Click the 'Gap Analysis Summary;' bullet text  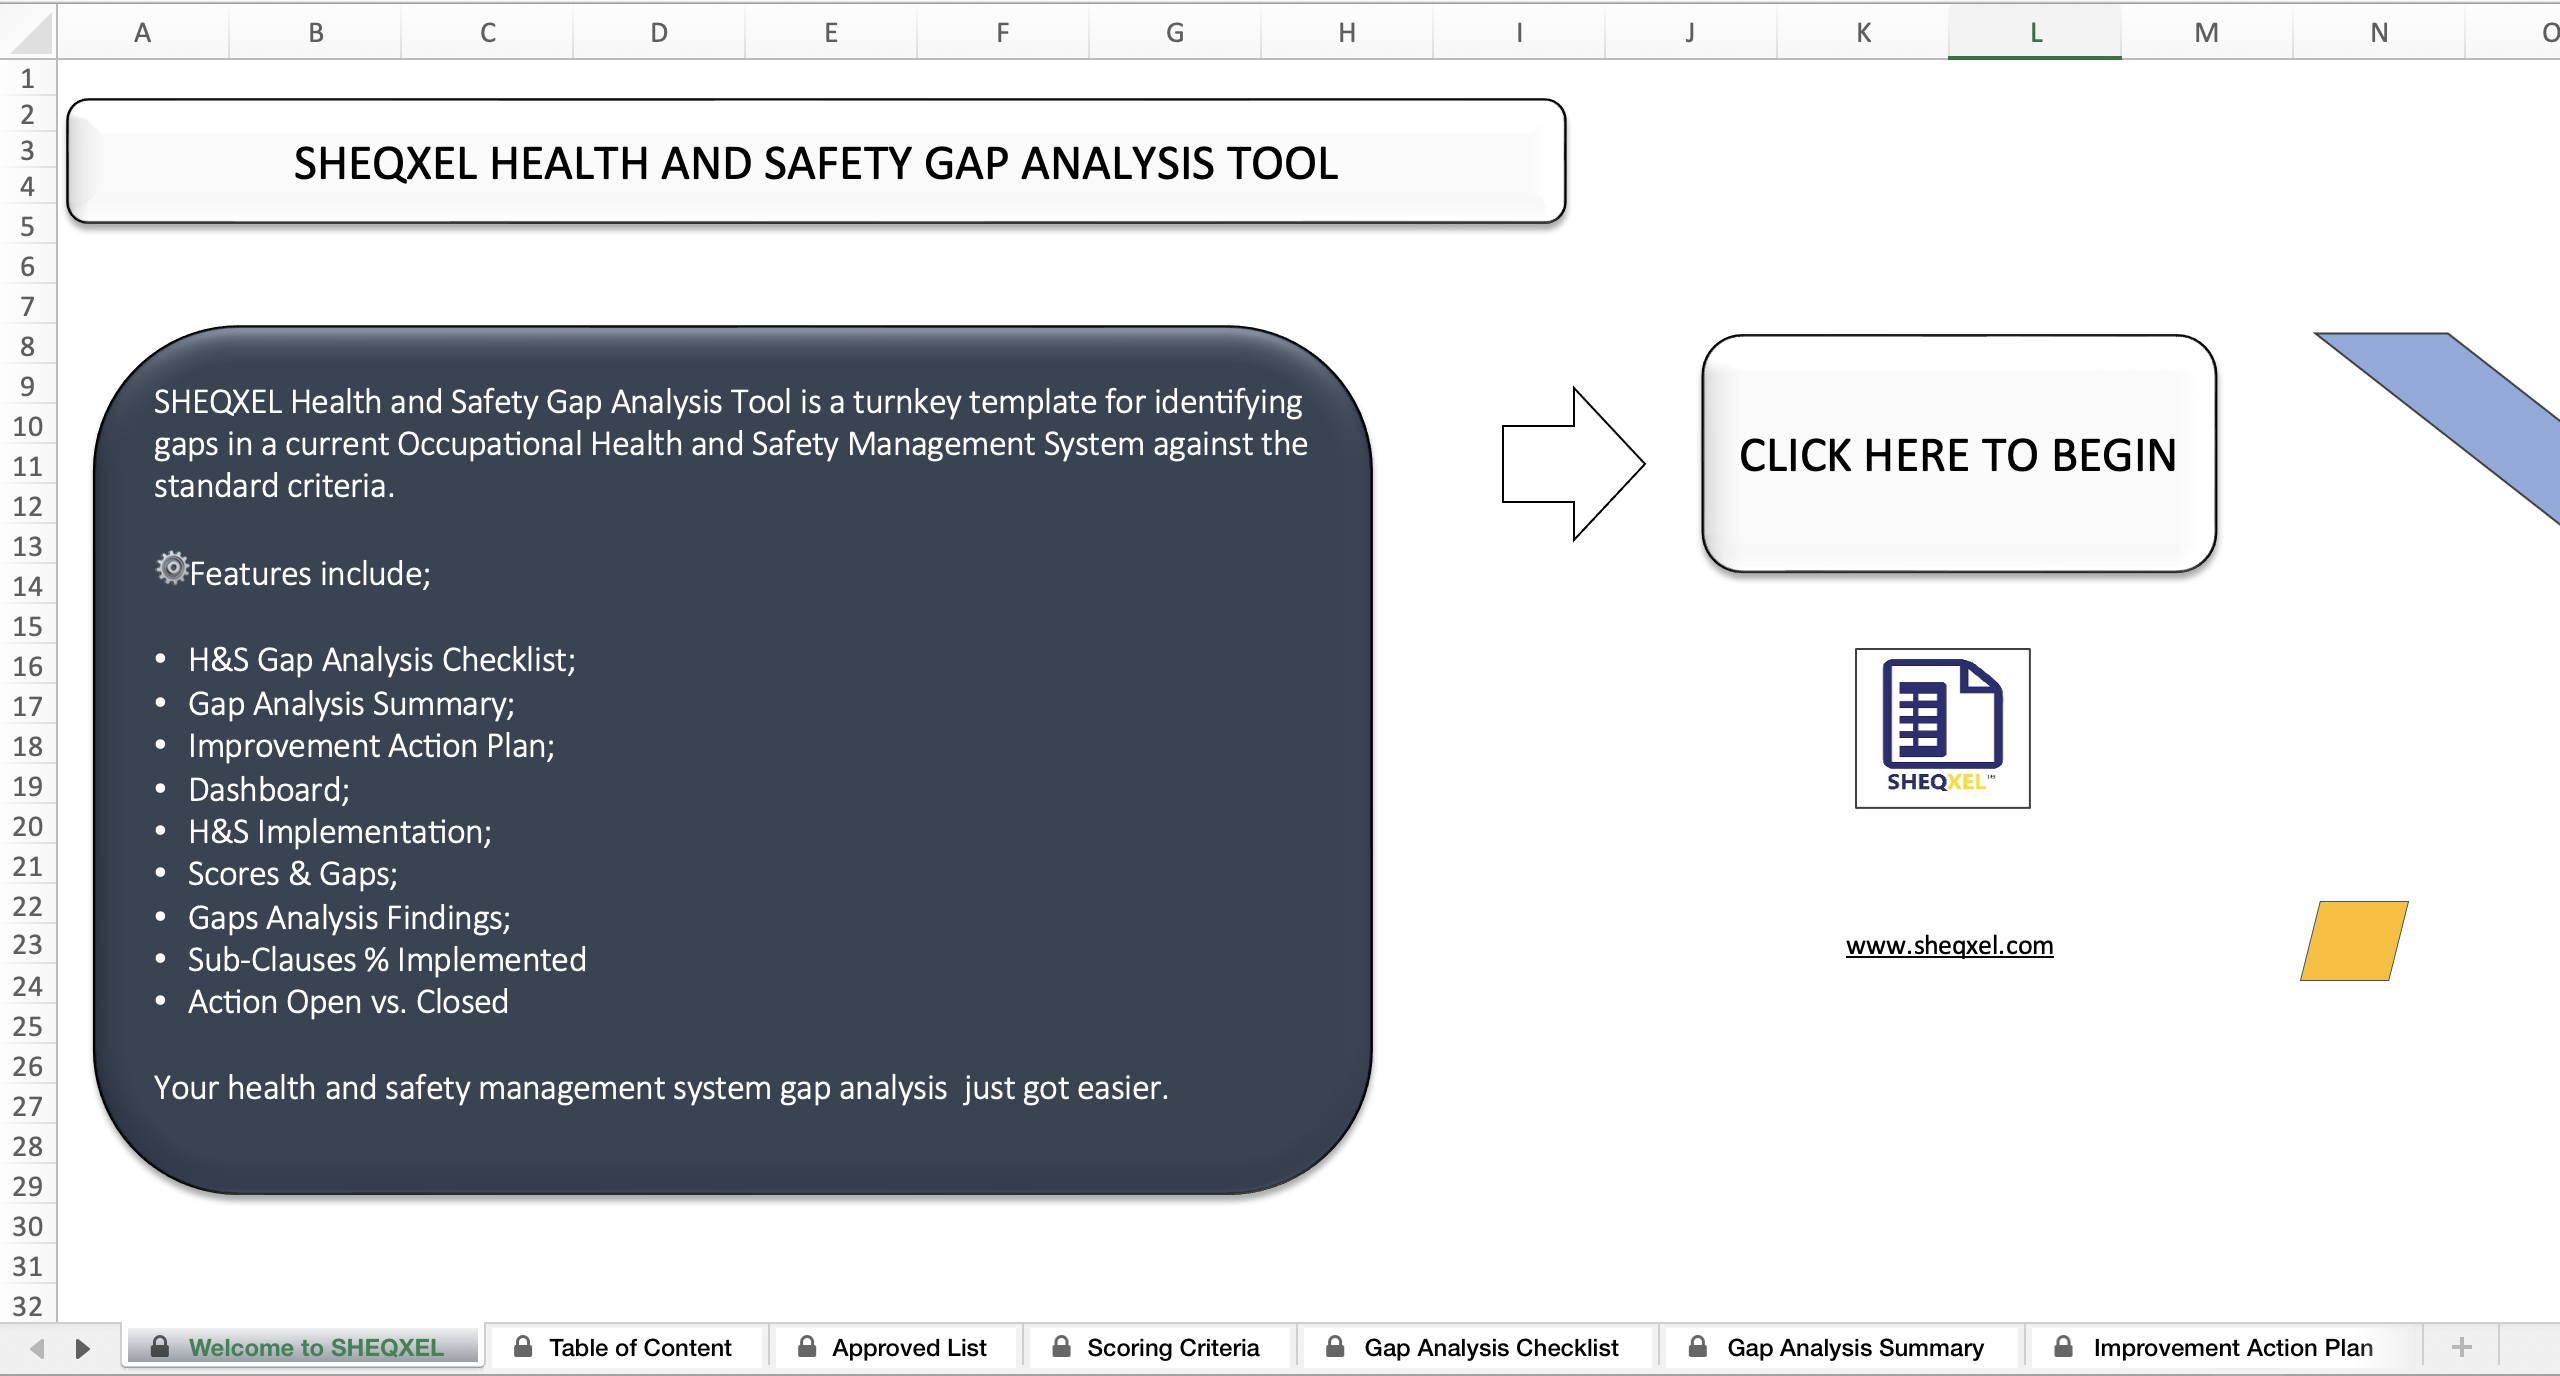coord(351,704)
